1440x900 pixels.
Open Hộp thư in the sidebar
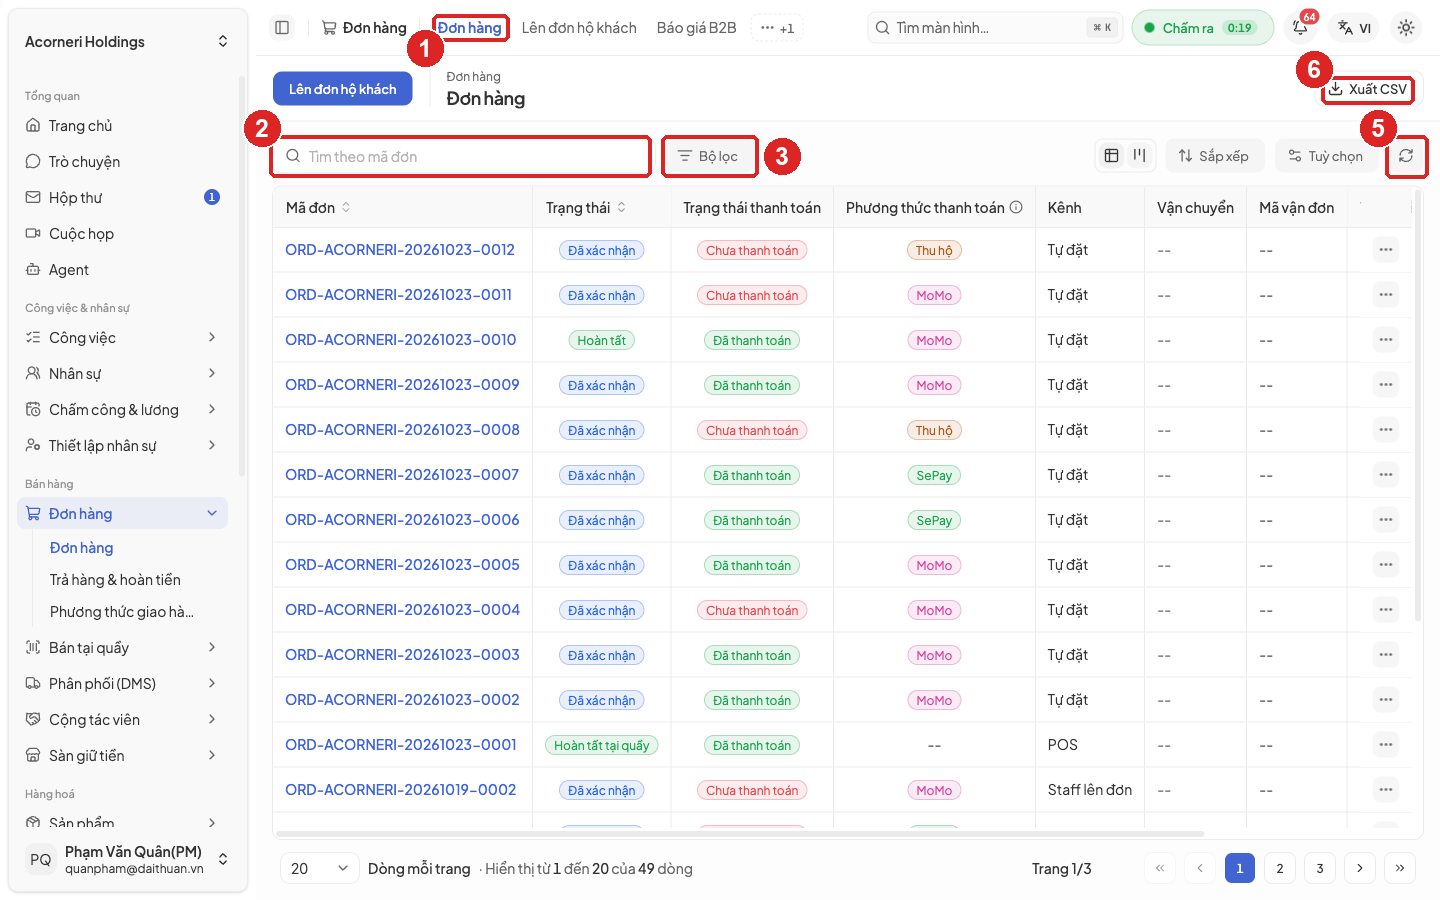[x=123, y=198]
